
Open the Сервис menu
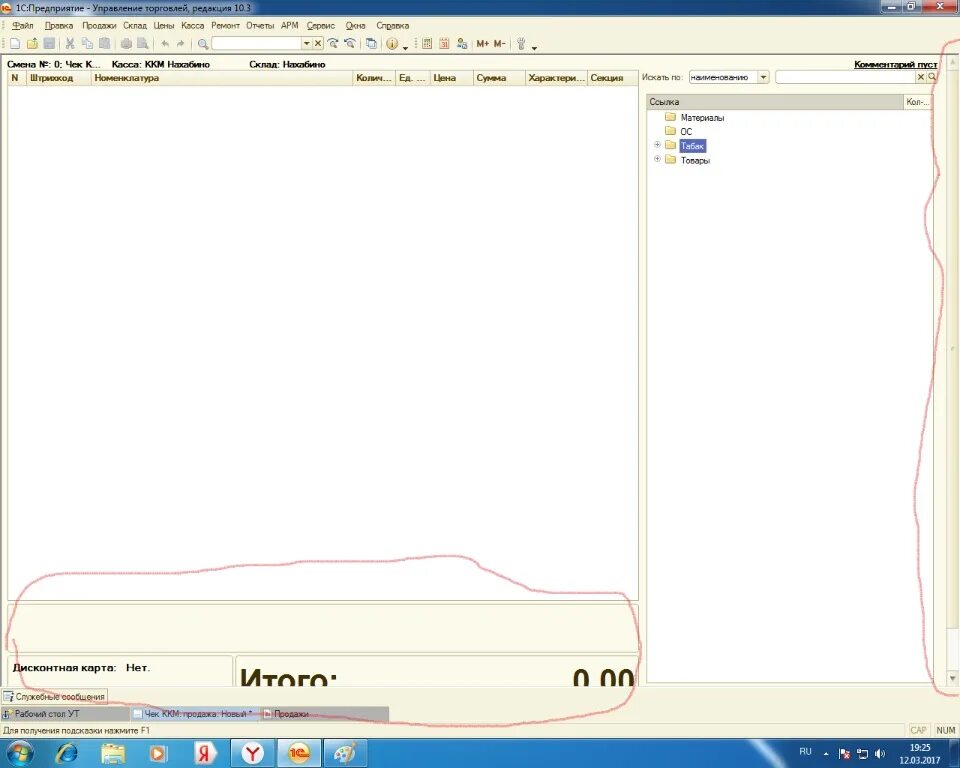[x=321, y=26]
